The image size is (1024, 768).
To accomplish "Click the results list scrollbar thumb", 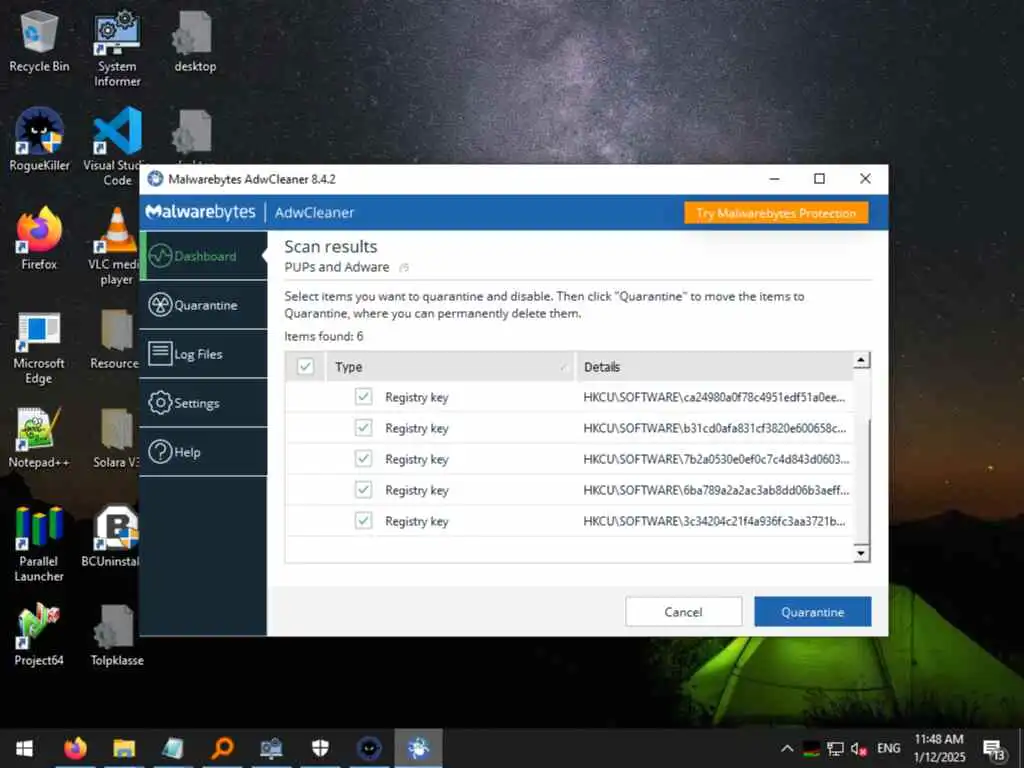I will pos(861,480).
